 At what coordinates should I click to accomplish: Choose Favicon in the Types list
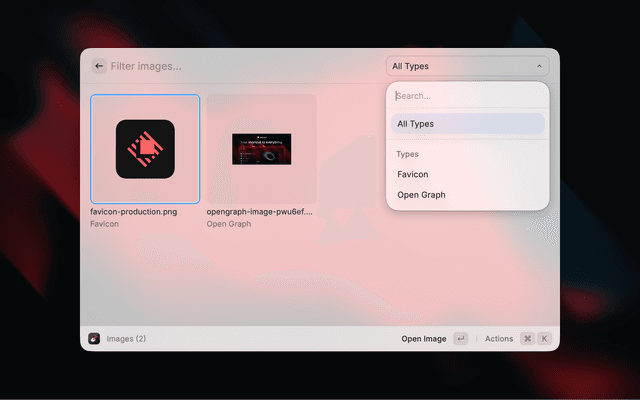pos(413,174)
